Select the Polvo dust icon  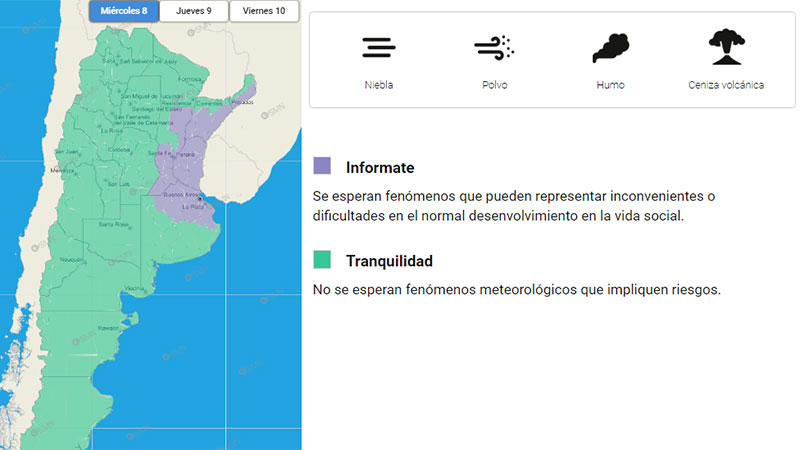coord(494,48)
